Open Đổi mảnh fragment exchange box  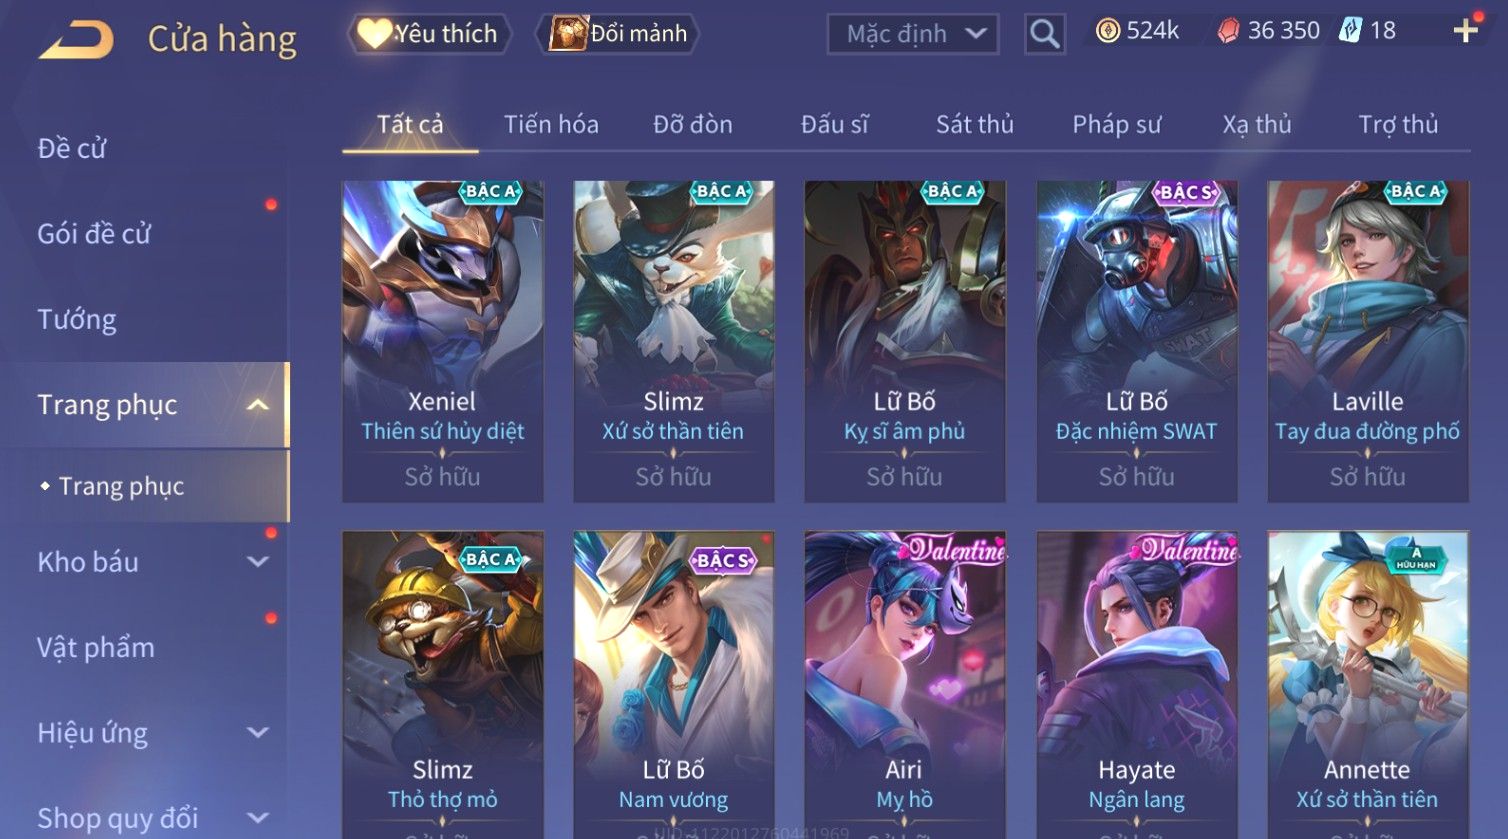click(x=618, y=34)
